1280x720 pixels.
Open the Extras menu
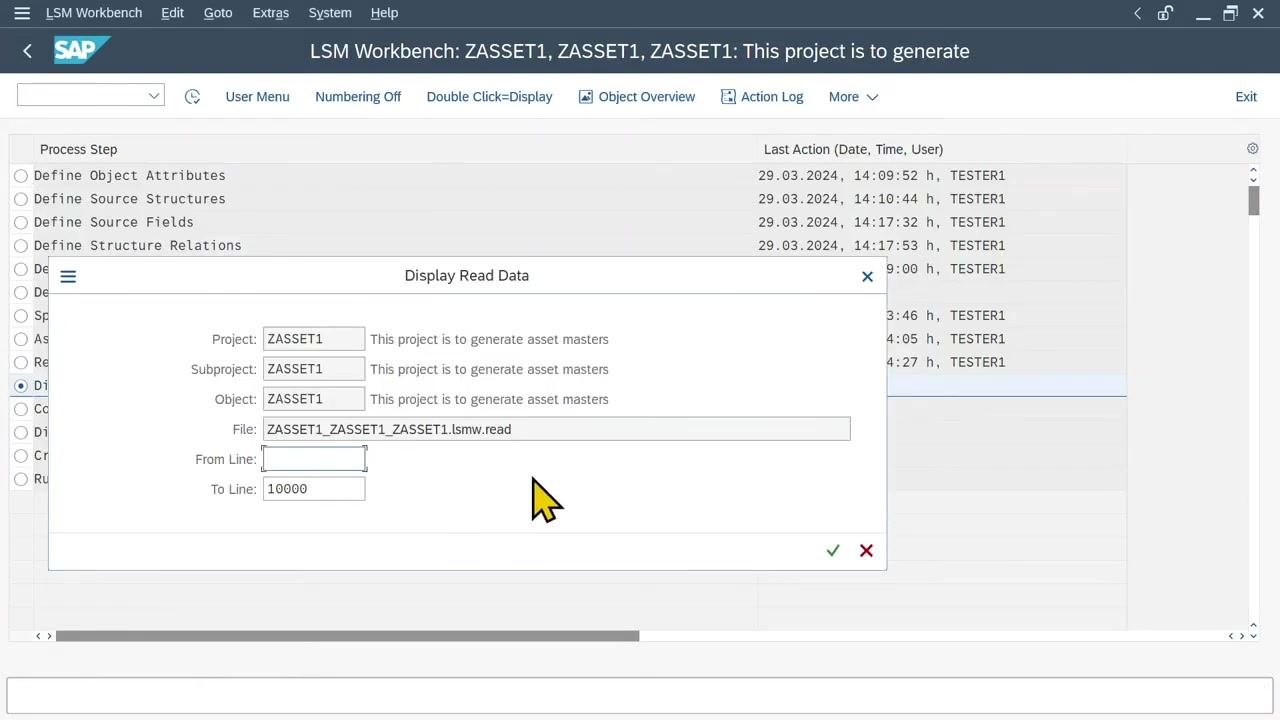pos(271,13)
